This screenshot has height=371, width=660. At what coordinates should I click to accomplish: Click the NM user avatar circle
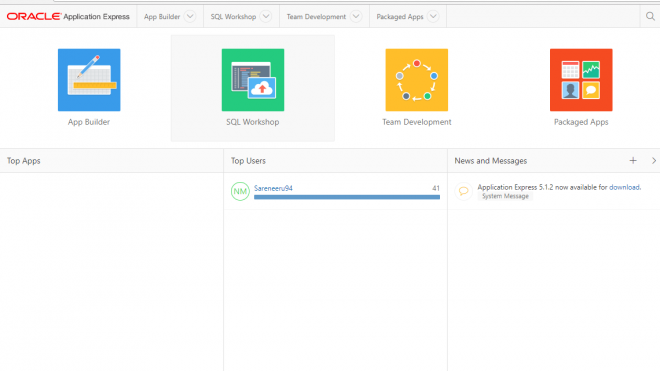click(x=240, y=191)
